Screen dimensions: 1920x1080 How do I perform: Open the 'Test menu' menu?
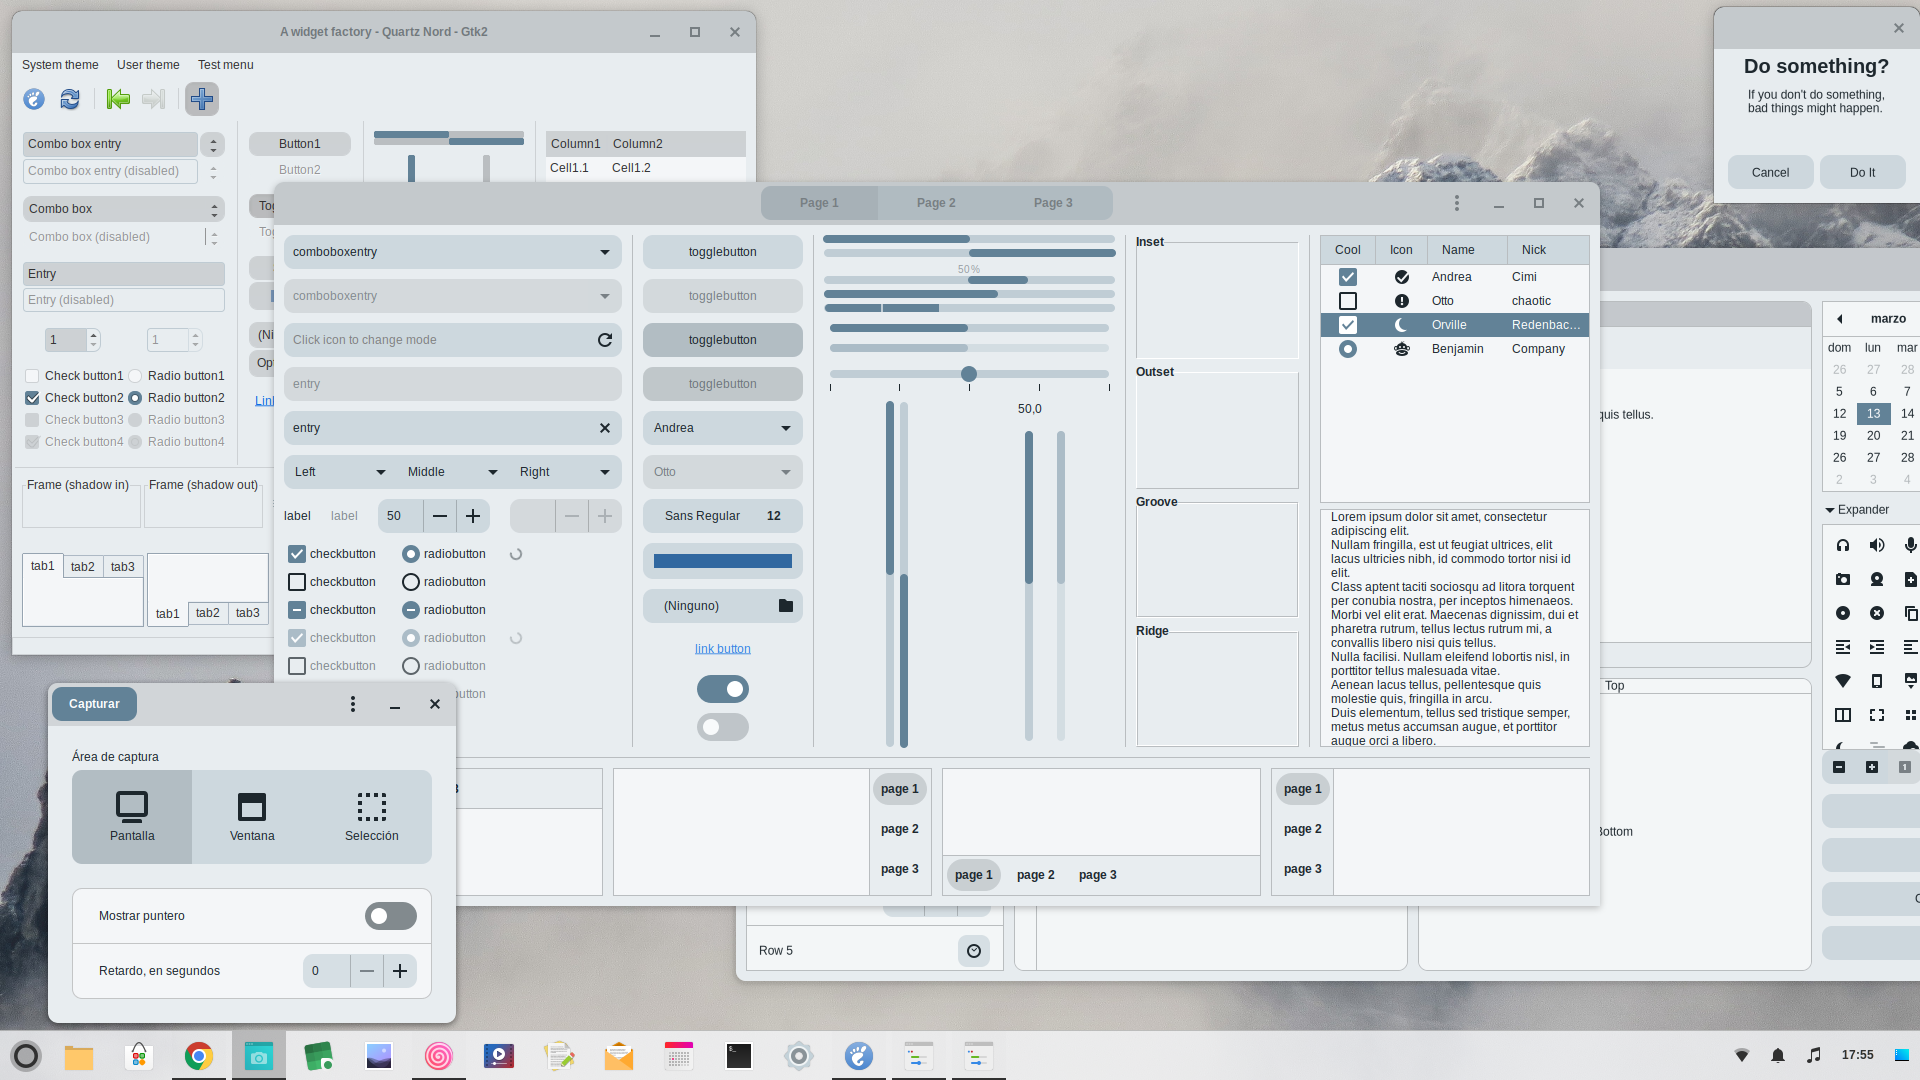[225, 65]
